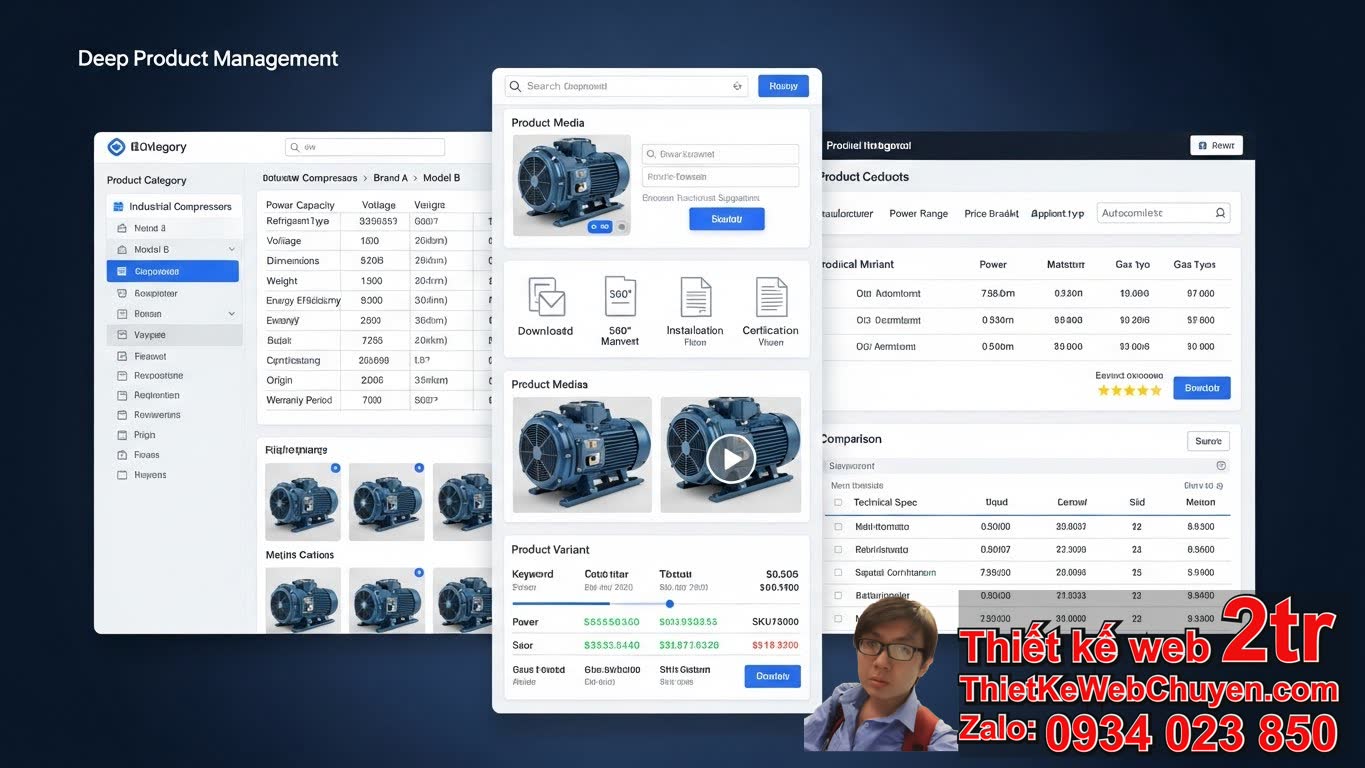This screenshot has width=1365, height=768.
Task: Click the Autocomplete input in right panel
Action: (1164, 213)
